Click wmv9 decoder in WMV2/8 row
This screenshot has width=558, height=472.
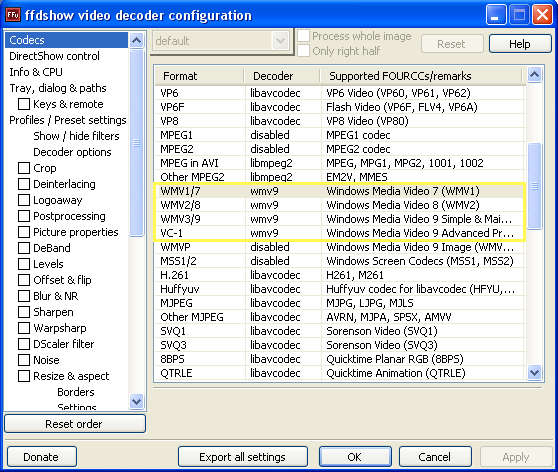point(264,205)
